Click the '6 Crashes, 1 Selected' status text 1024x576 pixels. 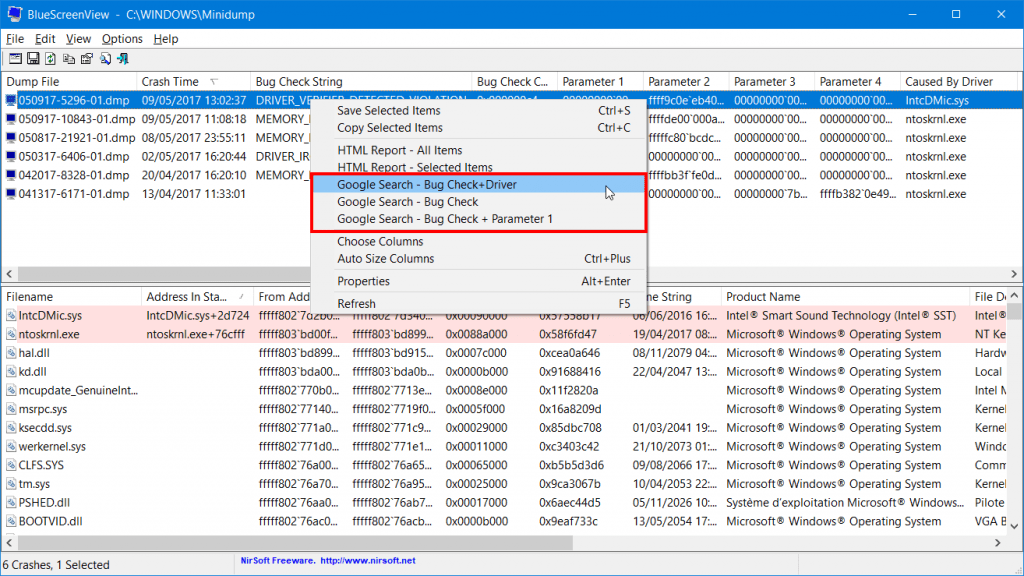tap(57, 565)
